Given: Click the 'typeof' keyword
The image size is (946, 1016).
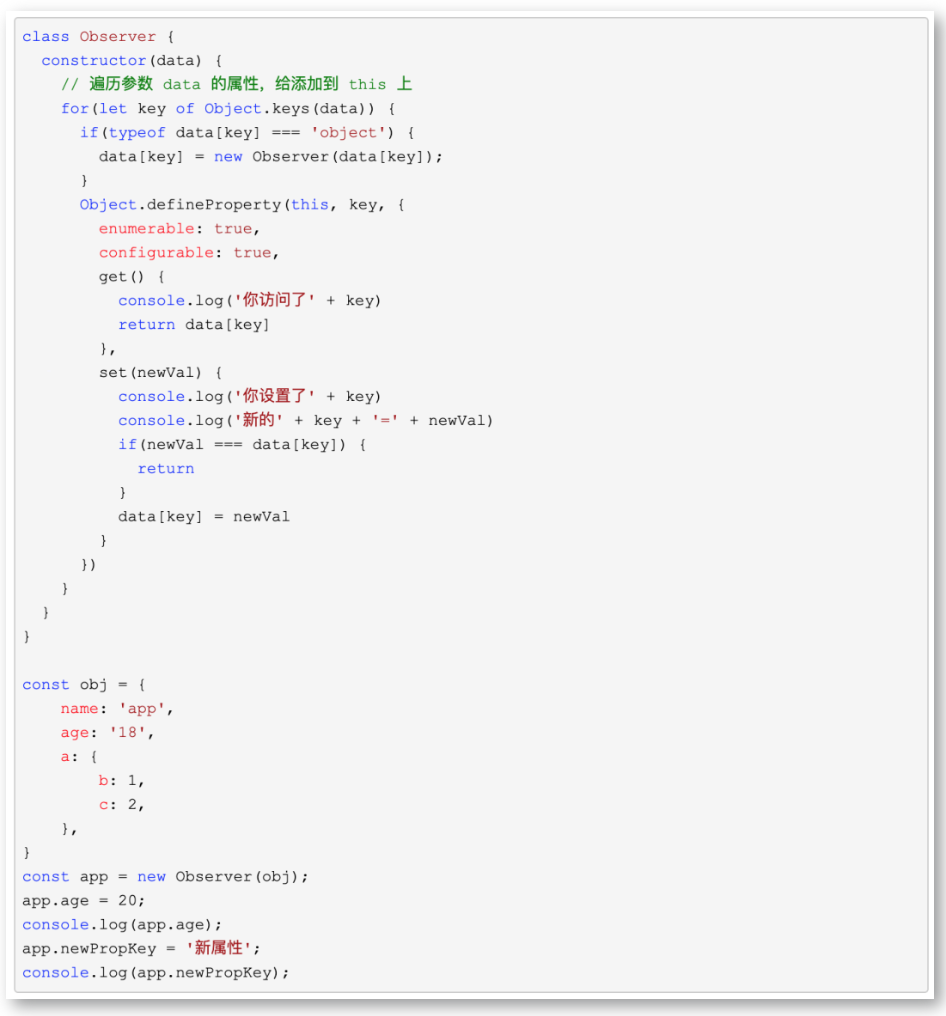Looking at the screenshot, I should point(137,133).
